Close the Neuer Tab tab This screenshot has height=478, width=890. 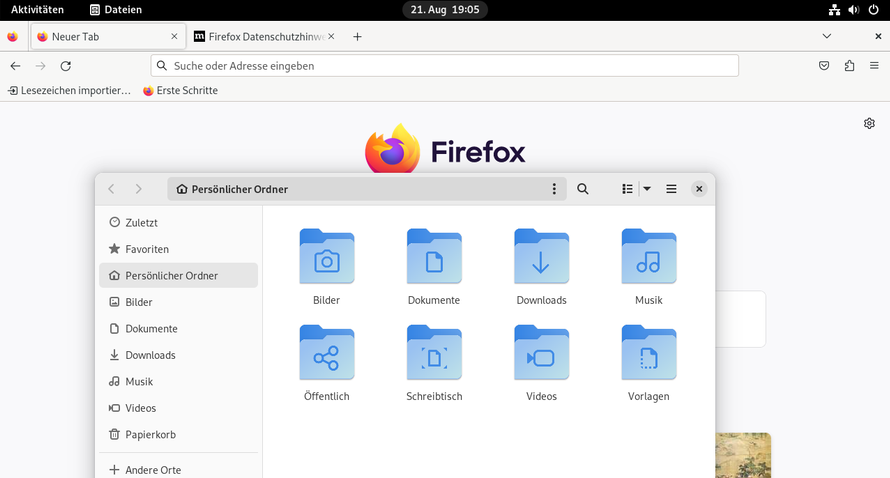point(174,36)
